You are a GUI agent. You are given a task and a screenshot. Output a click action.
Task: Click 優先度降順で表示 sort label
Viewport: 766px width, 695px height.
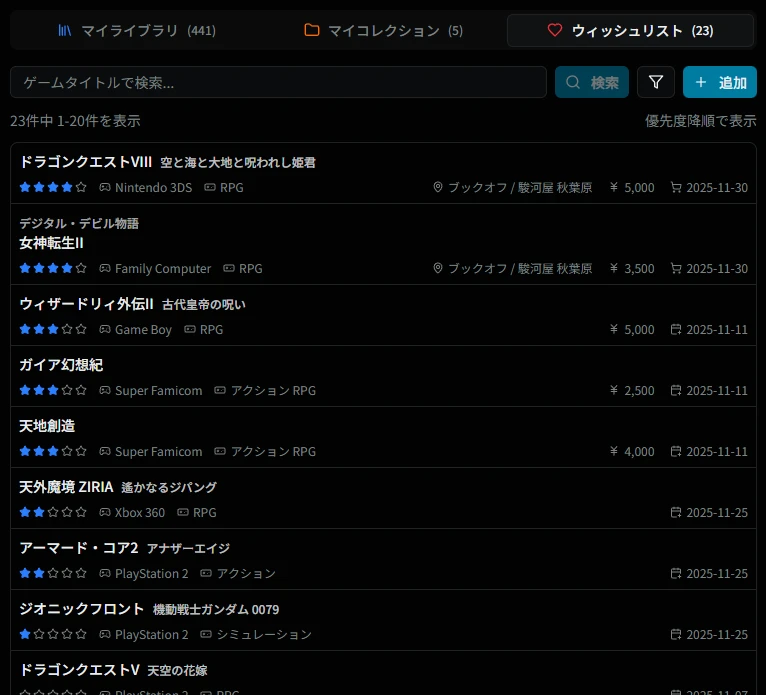pos(701,121)
